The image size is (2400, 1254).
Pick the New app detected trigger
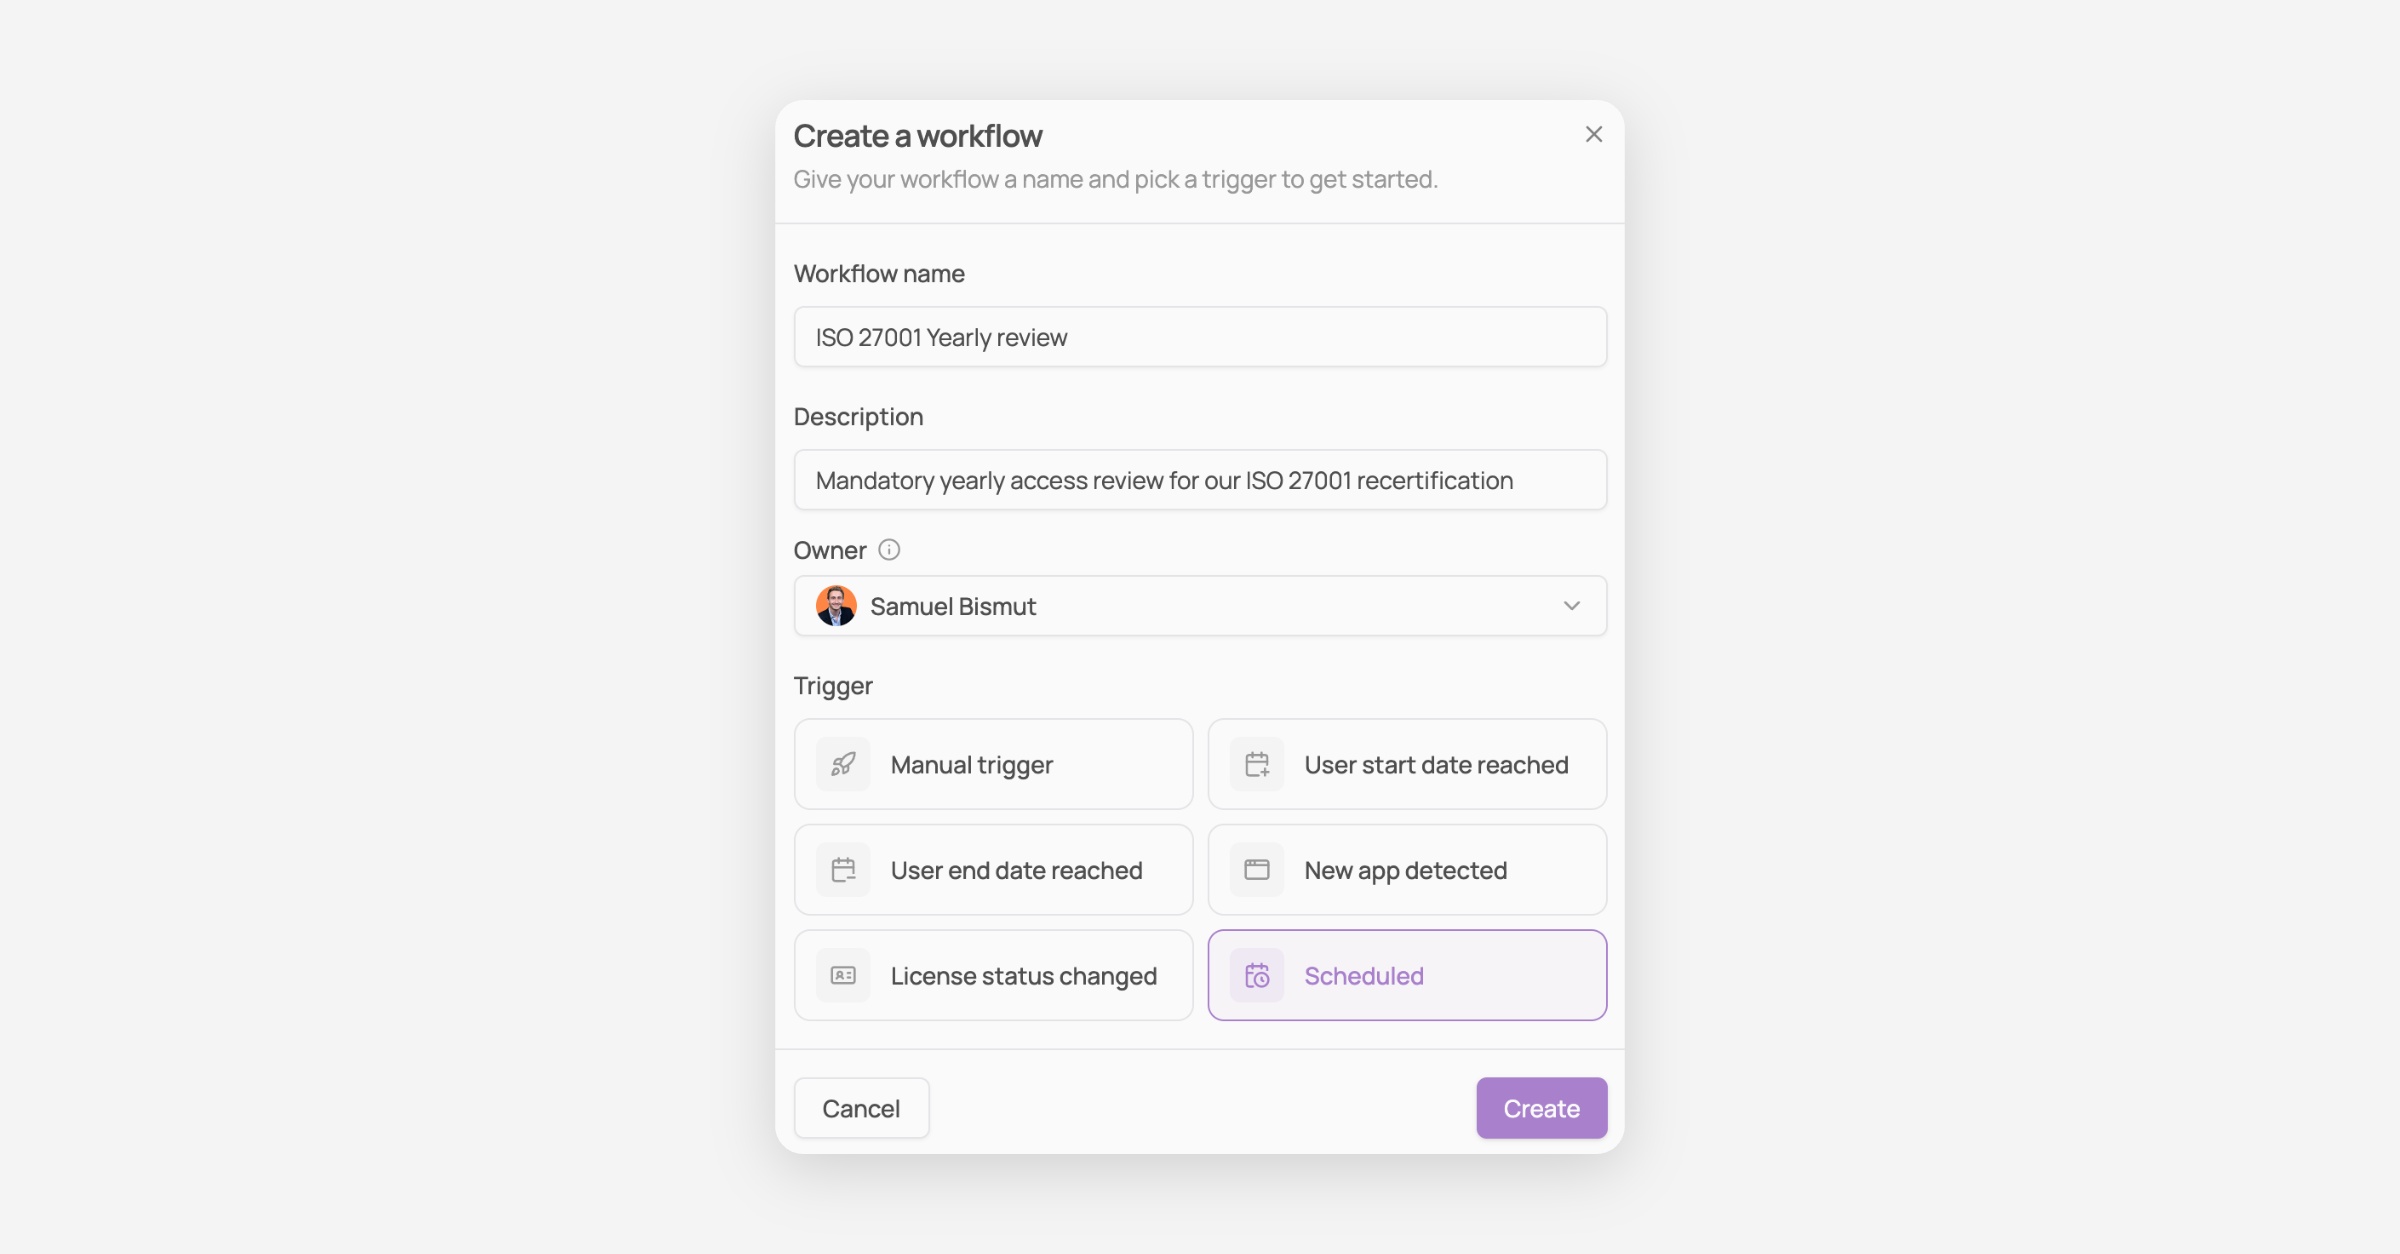pos(1407,870)
